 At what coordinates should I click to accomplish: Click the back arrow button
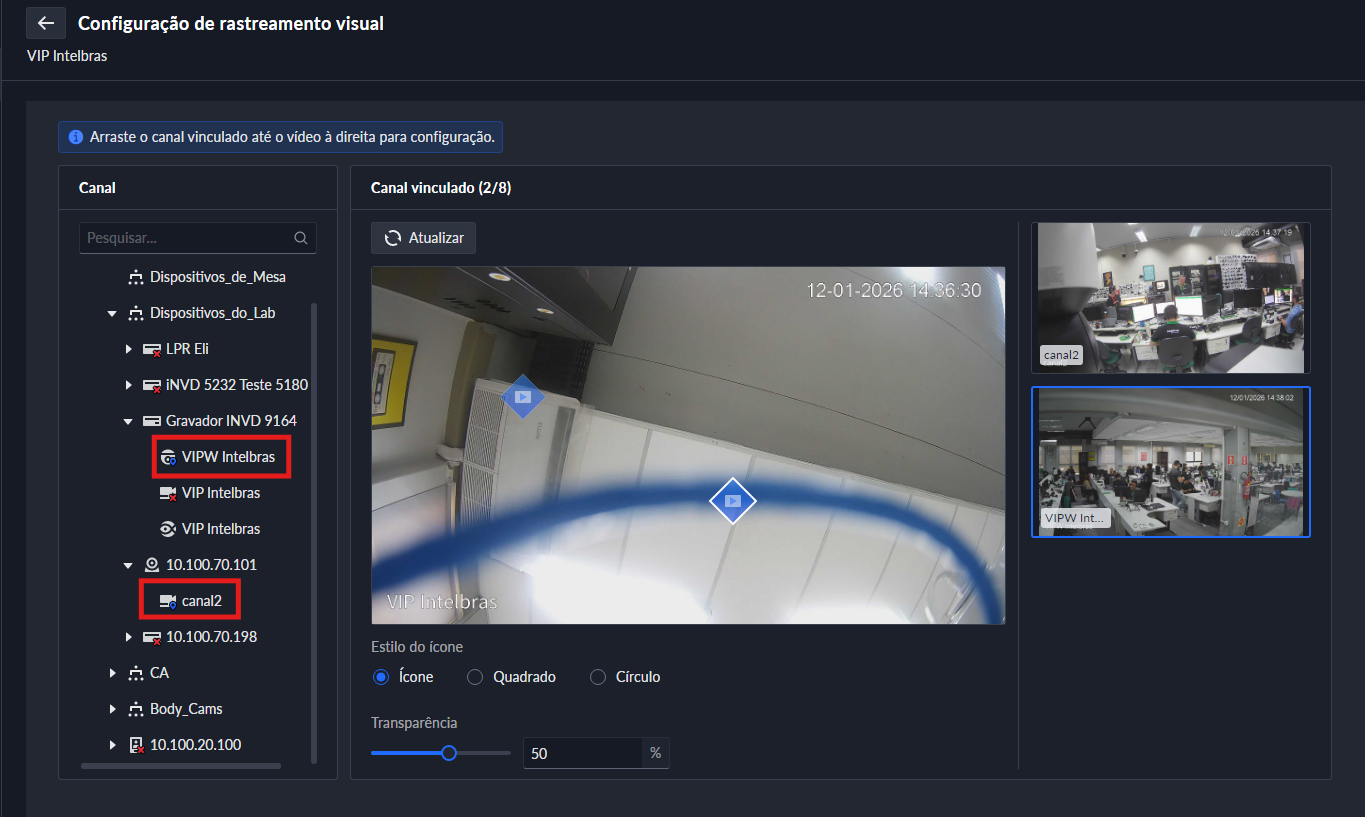(x=45, y=23)
